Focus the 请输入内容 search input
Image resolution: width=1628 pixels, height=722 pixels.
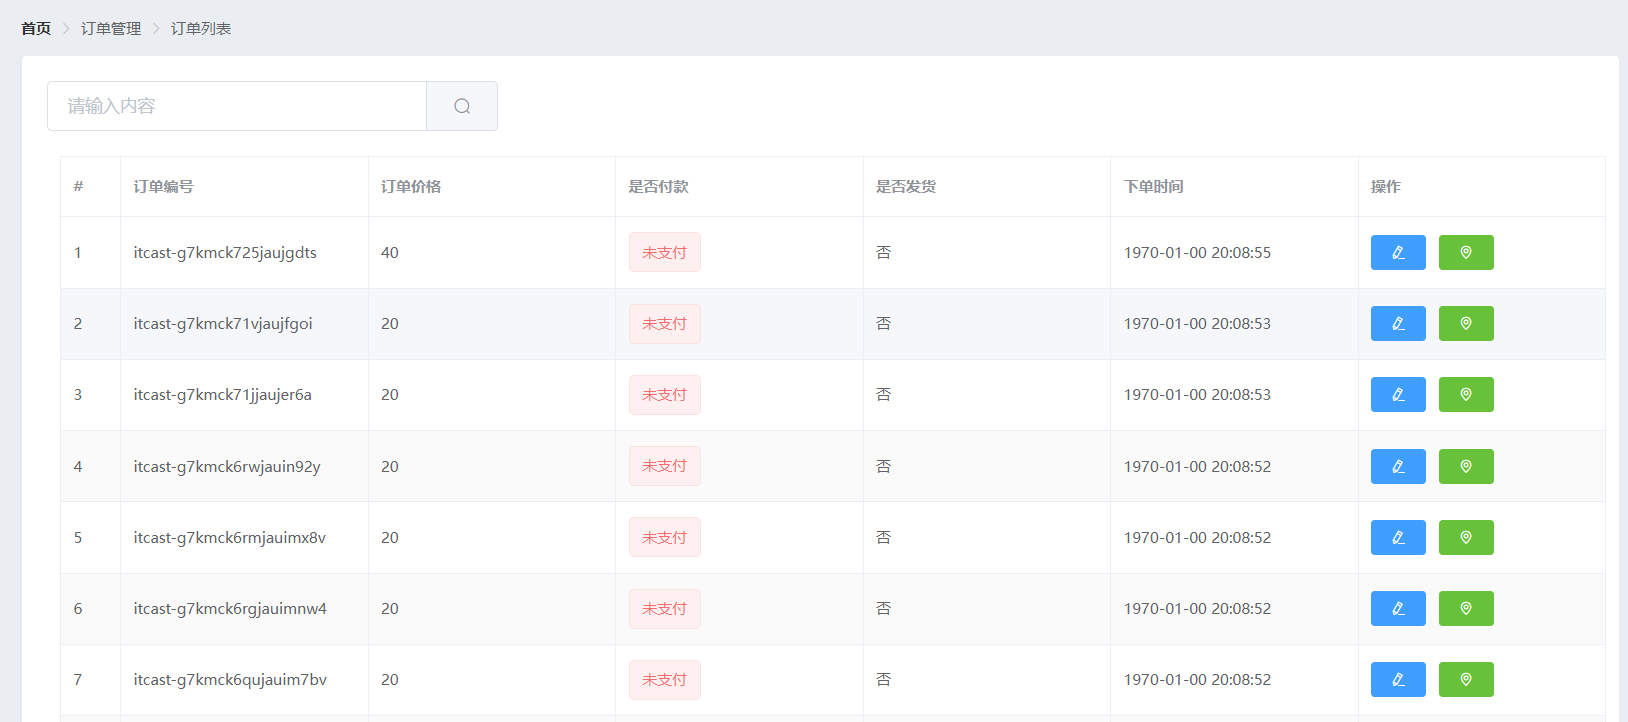(x=237, y=106)
